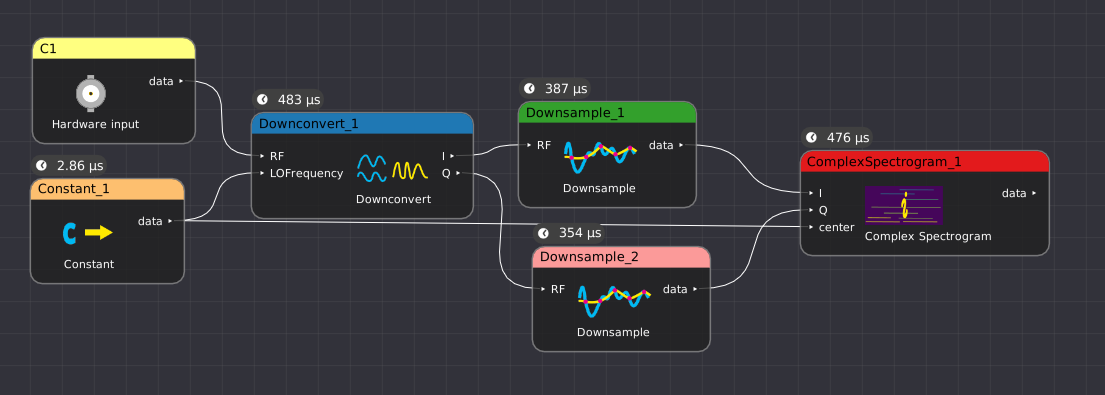
Task: Click the Complex Spectrogram thumbnail icon
Action: [x=903, y=205]
